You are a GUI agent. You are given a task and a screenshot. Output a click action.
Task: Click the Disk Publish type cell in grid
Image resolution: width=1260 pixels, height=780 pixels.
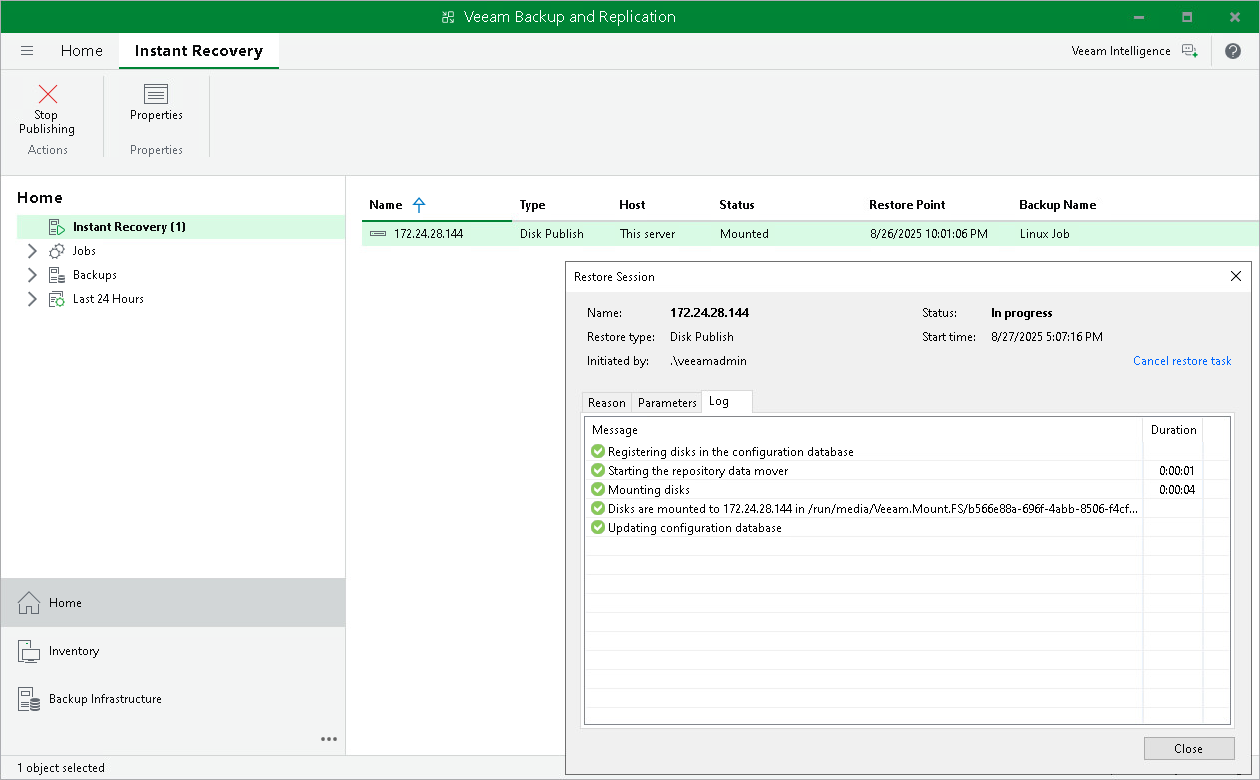(x=552, y=234)
